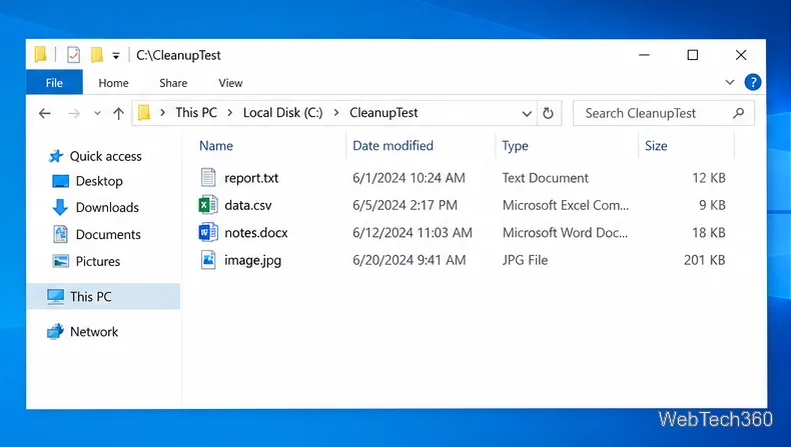Click the Search CleanupTest field

(x=663, y=113)
